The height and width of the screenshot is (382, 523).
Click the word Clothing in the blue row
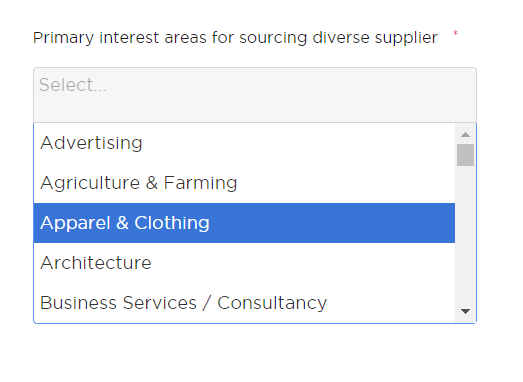click(x=172, y=223)
